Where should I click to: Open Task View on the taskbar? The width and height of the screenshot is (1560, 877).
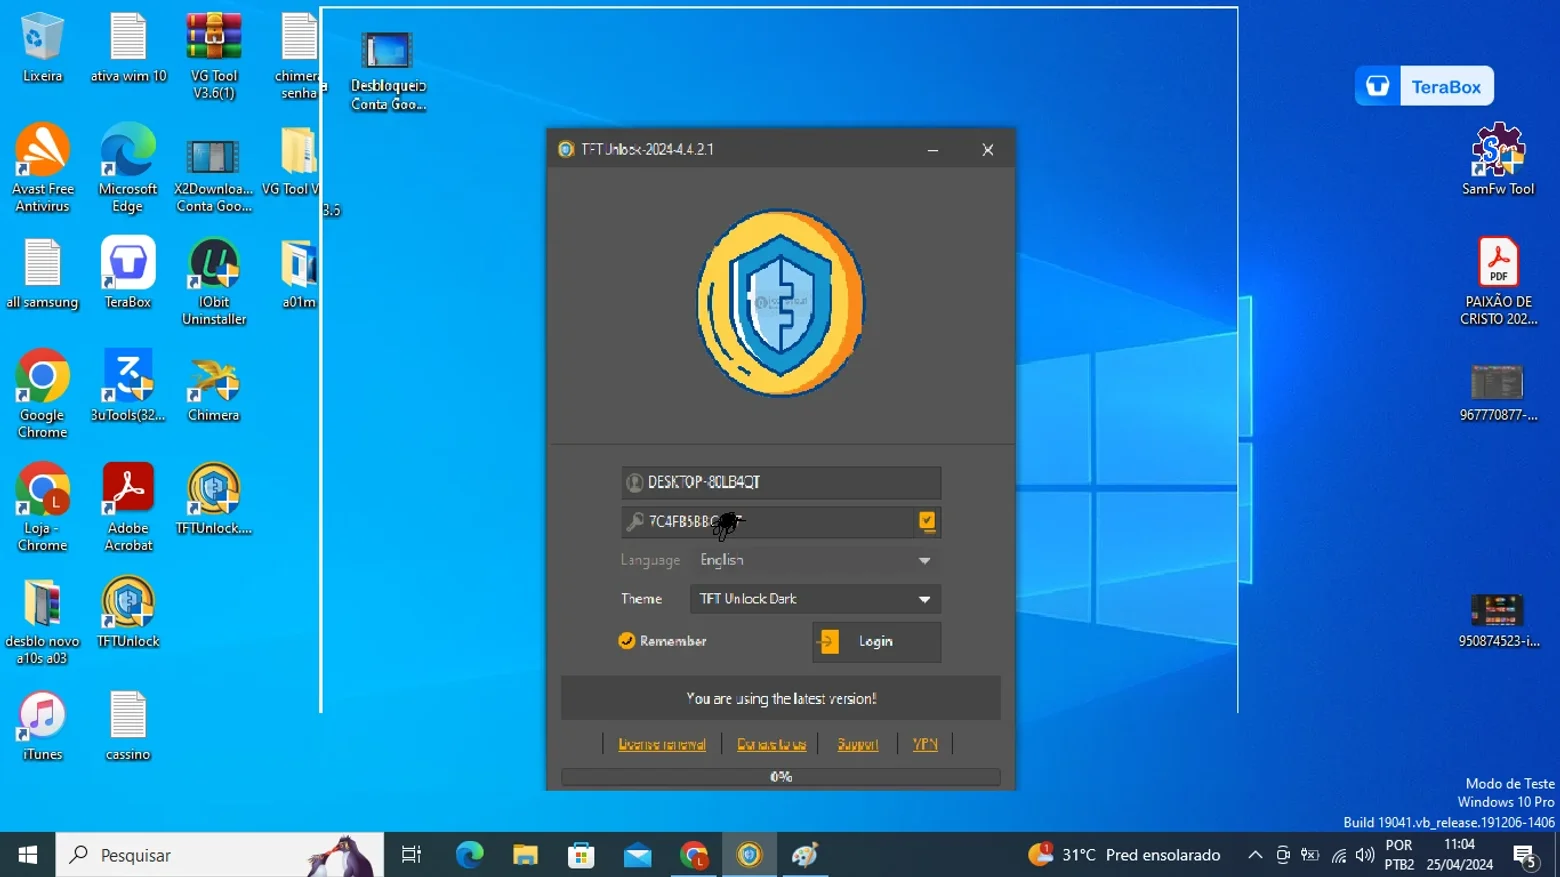coord(411,855)
